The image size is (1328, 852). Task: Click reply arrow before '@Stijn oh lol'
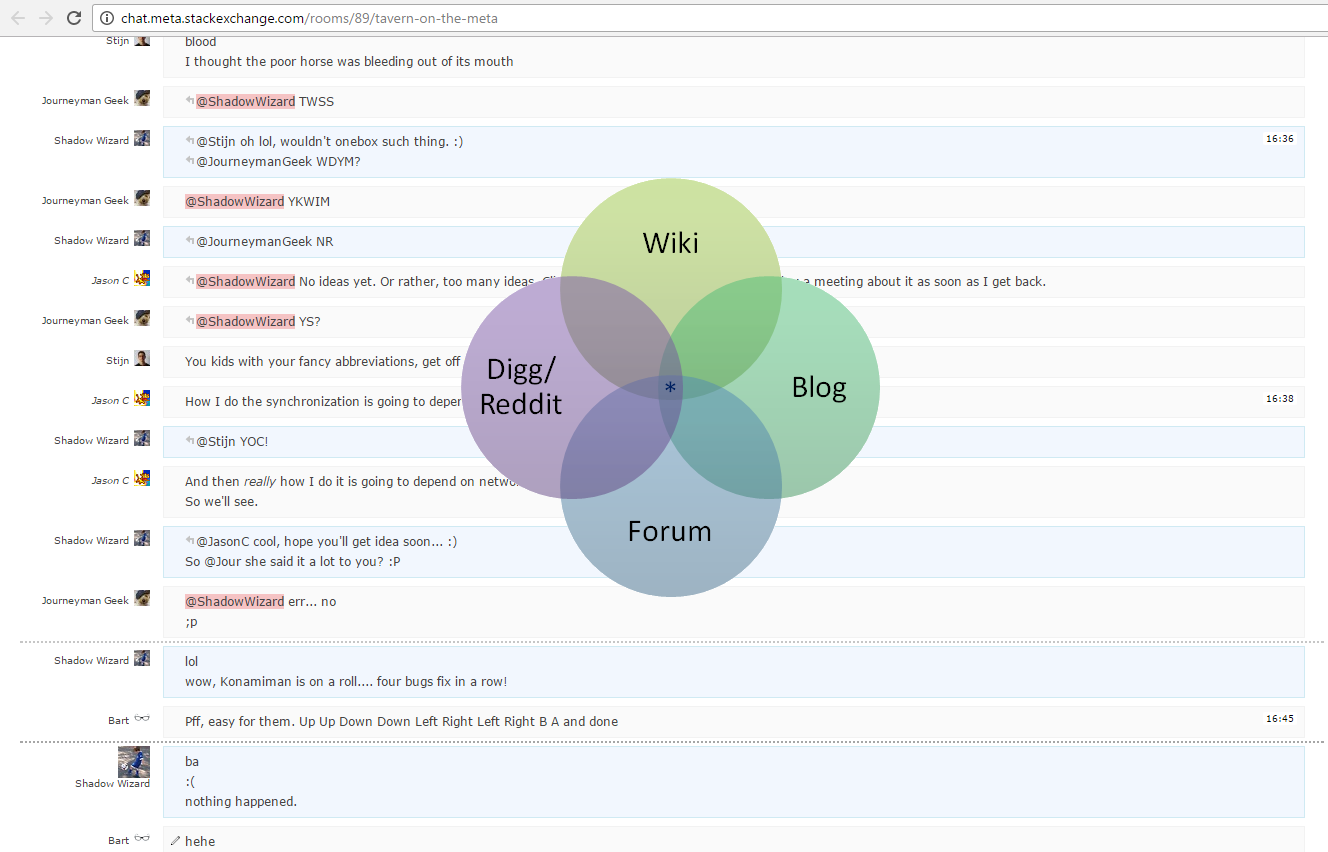click(190, 141)
